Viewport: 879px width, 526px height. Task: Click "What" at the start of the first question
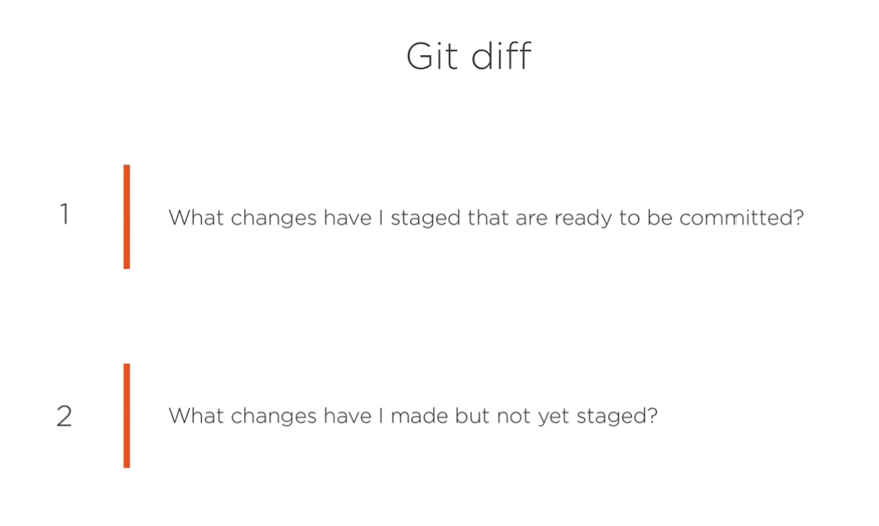pyautogui.click(x=196, y=218)
